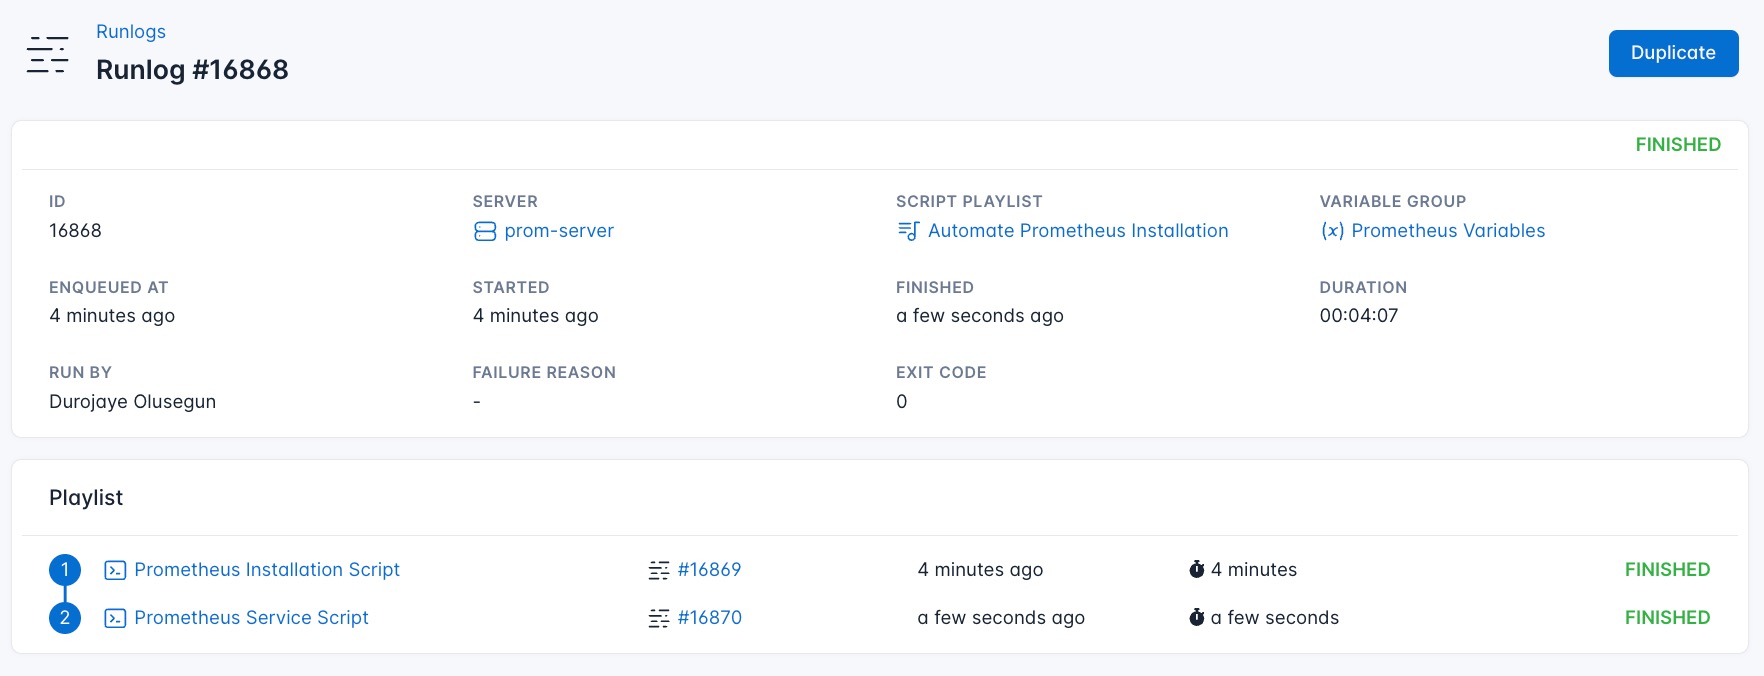Click the runlog icon next to #16869
The height and width of the screenshot is (676, 1764).
(x=659, y=570)
